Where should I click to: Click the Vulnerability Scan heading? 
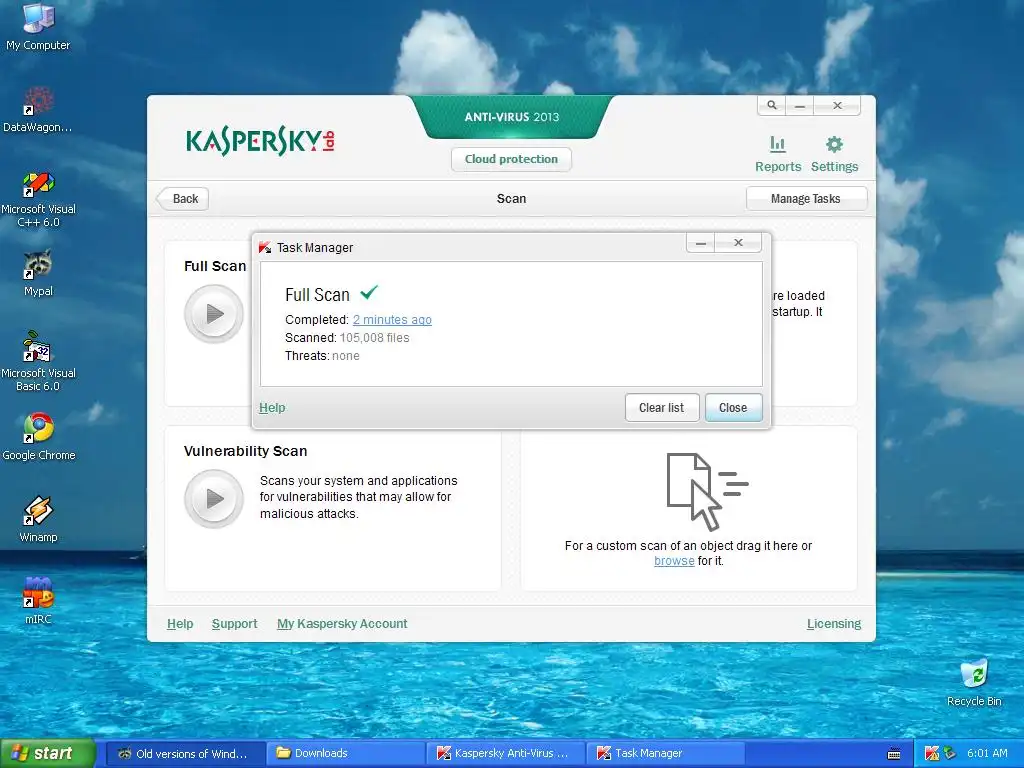coord(245,451)
